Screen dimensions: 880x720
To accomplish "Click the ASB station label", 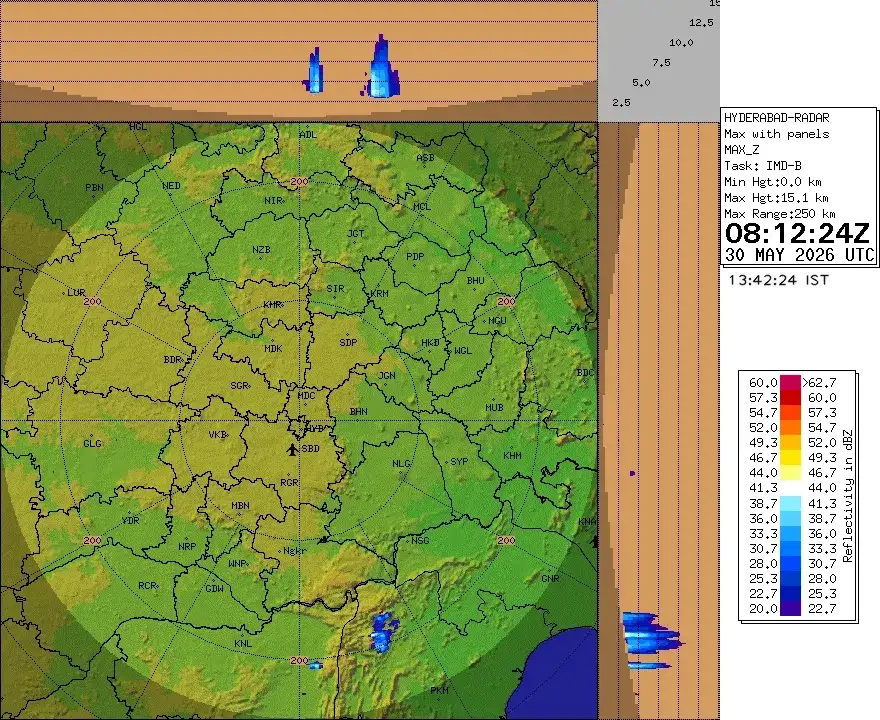I will point(425,158).
